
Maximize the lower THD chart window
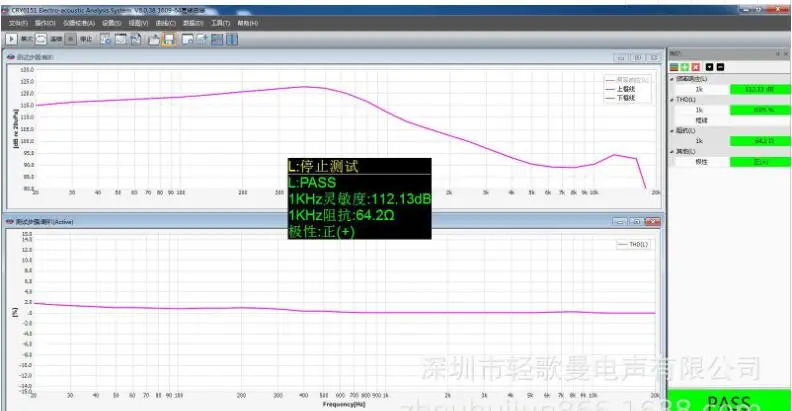[x=637, y=222]
